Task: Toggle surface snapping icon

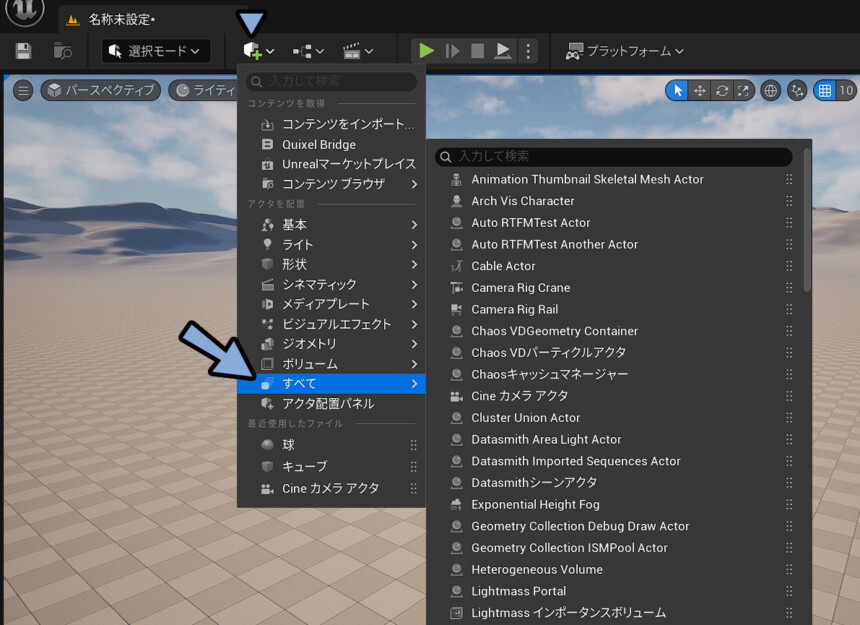Action: (x=797, y=90)
